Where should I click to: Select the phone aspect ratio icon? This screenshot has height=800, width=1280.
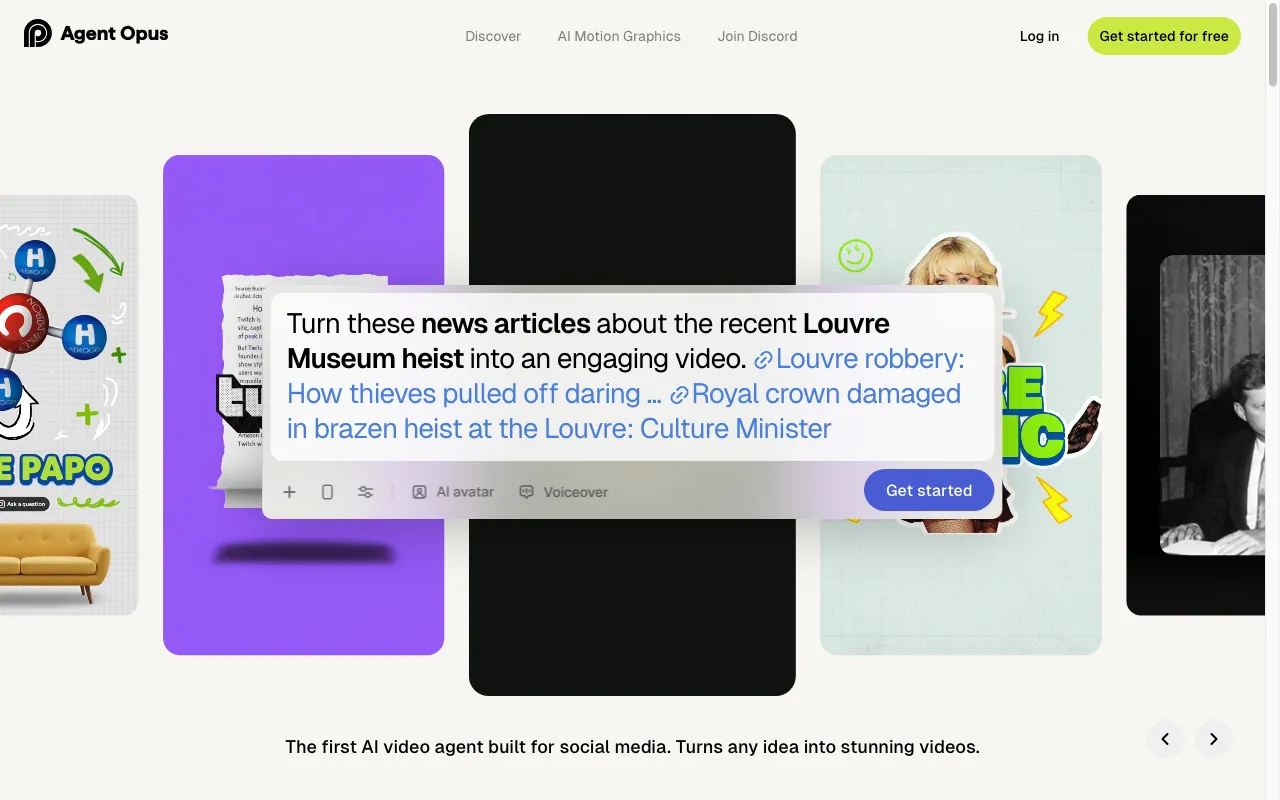[x=327, y=492]
